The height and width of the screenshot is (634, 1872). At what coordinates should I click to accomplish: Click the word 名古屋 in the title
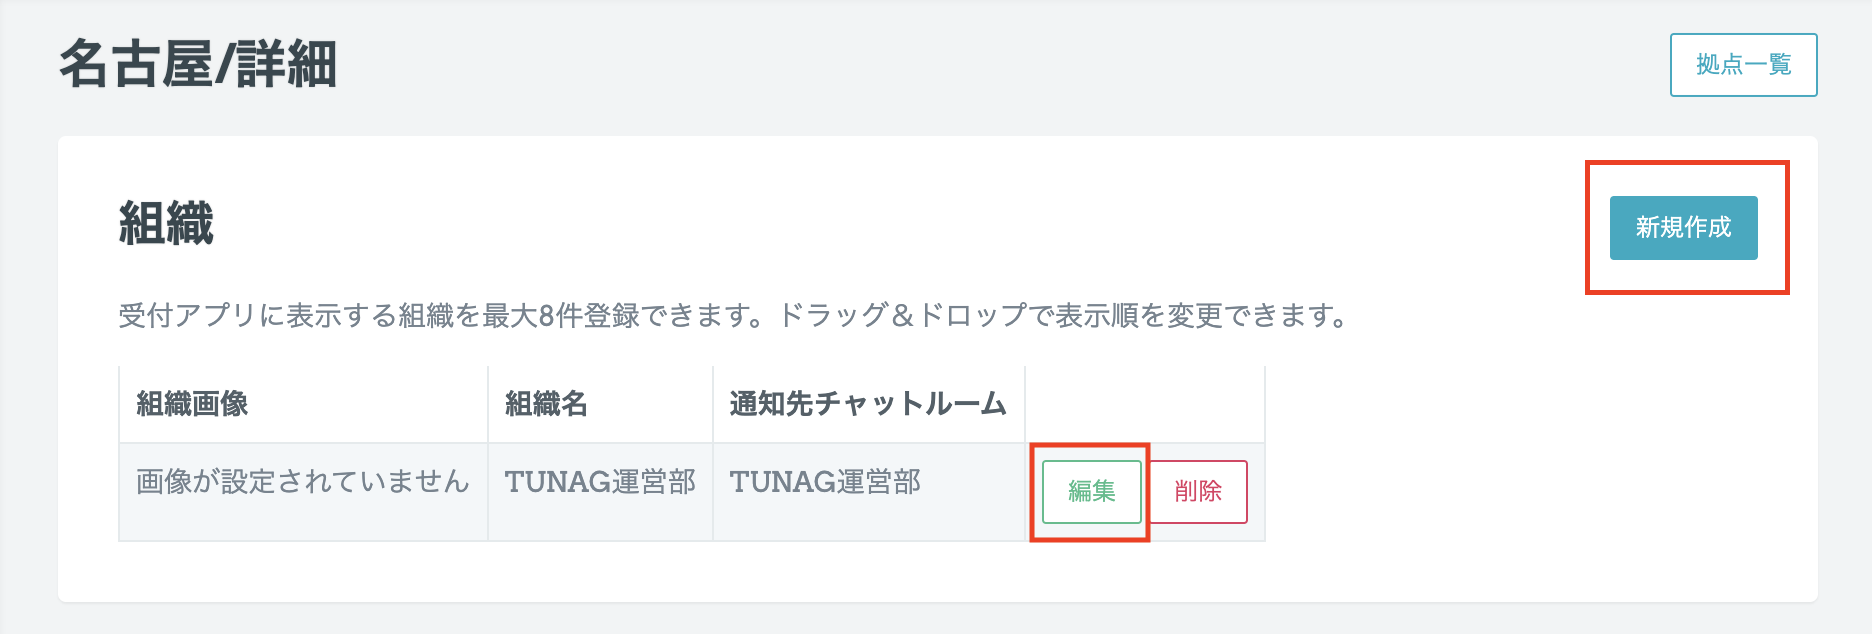(x=135, y=65)
